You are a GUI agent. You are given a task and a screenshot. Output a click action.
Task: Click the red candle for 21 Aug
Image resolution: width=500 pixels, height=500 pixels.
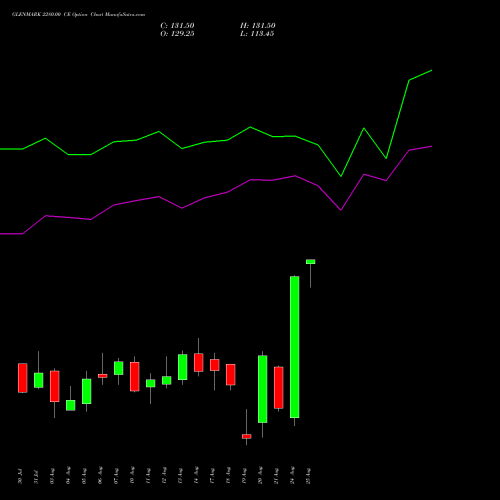[x=279, y=388]
